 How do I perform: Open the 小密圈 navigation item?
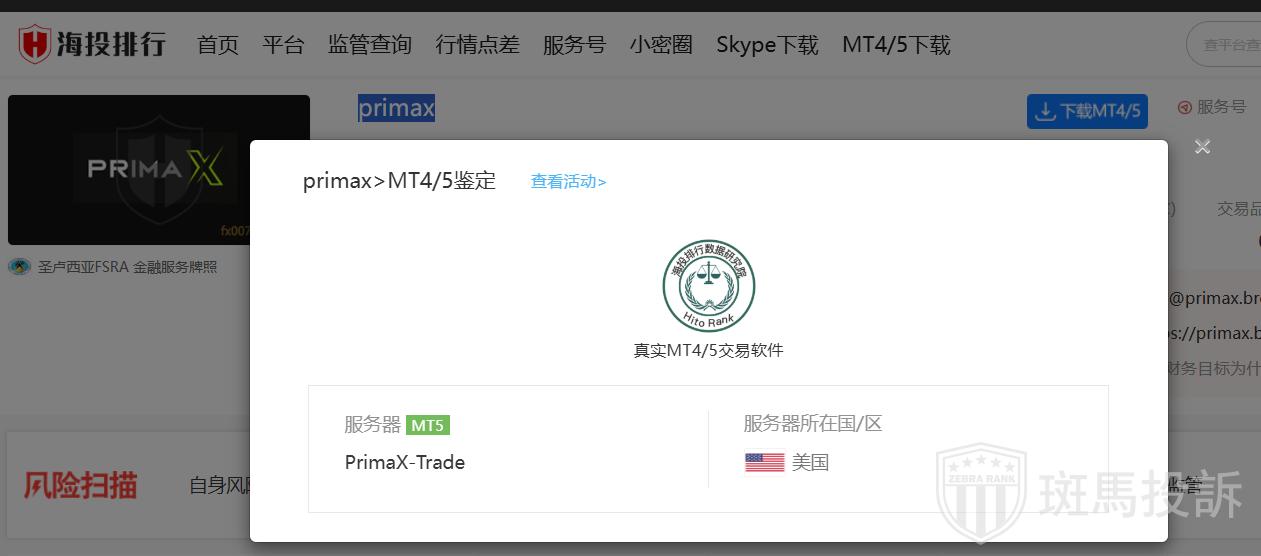(661, 45)
